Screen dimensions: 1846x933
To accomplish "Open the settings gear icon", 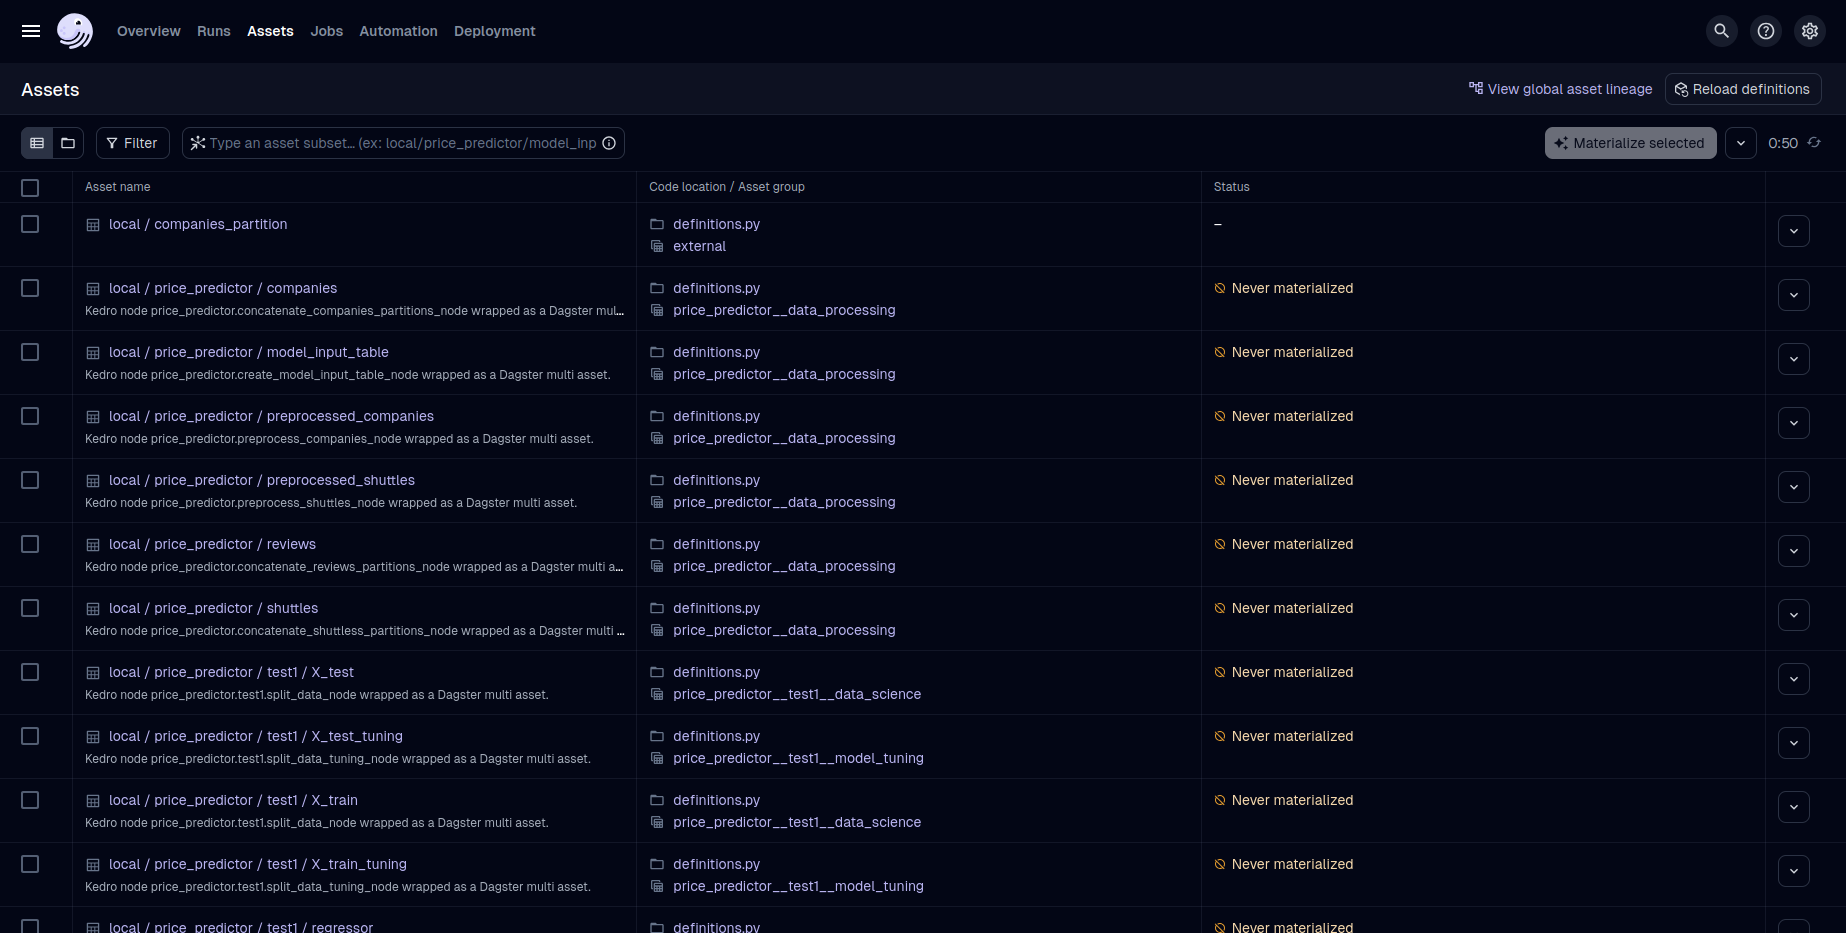I will [1810, 31].
